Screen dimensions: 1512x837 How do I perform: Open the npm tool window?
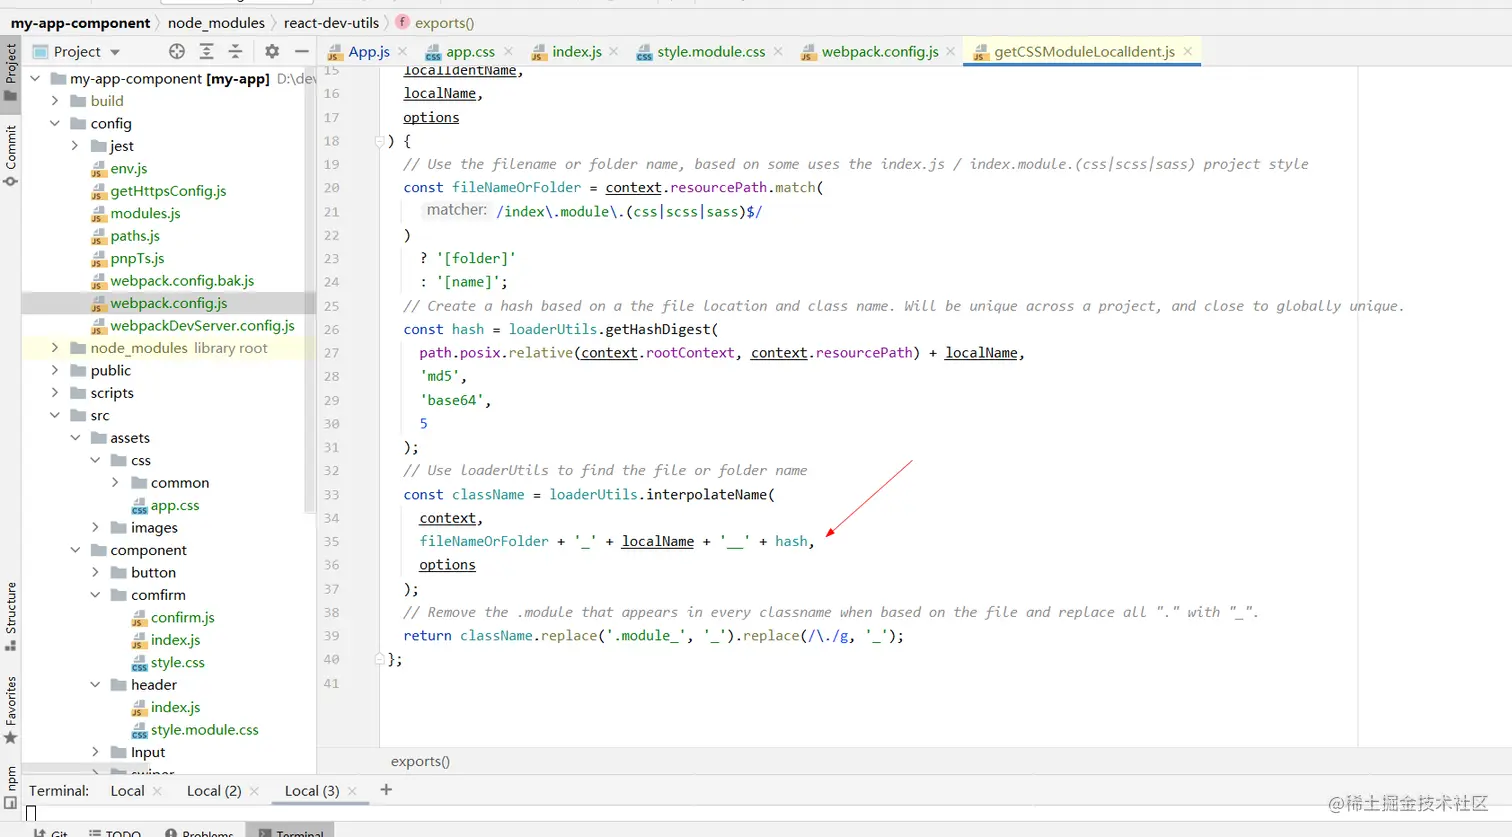coord(11,787)
